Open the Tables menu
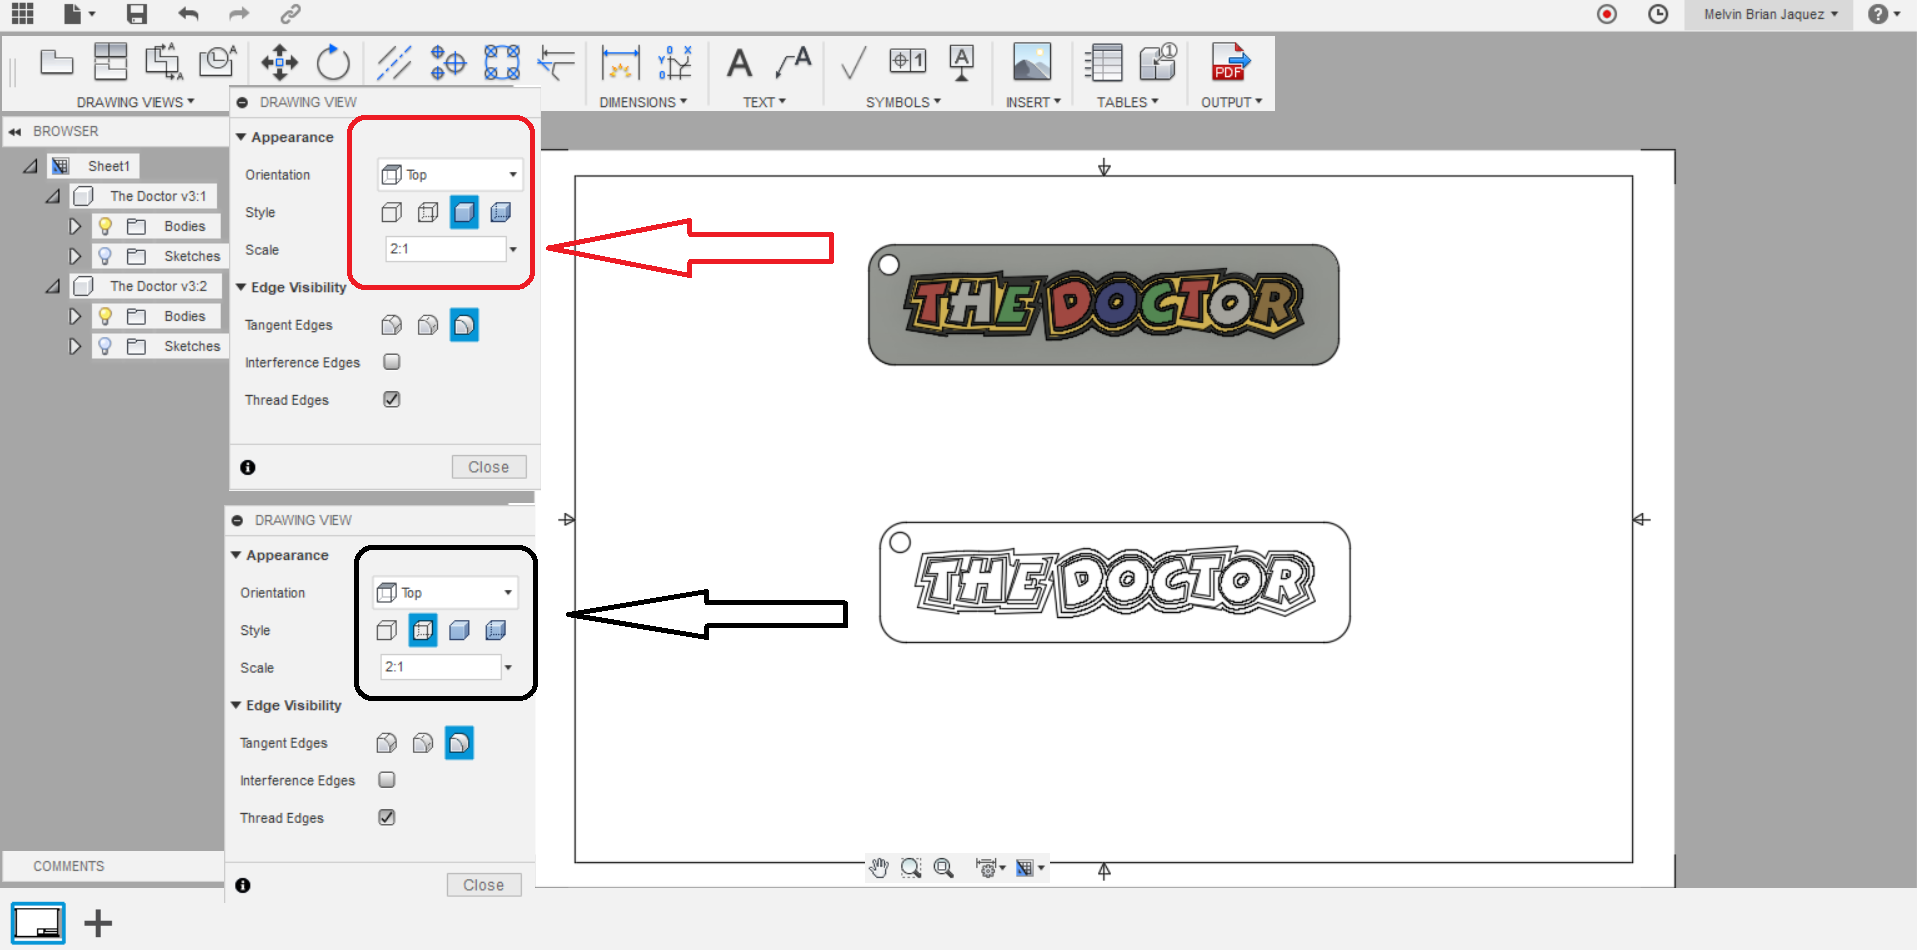Screen dimensions: 1918x950 [1126, 101]
